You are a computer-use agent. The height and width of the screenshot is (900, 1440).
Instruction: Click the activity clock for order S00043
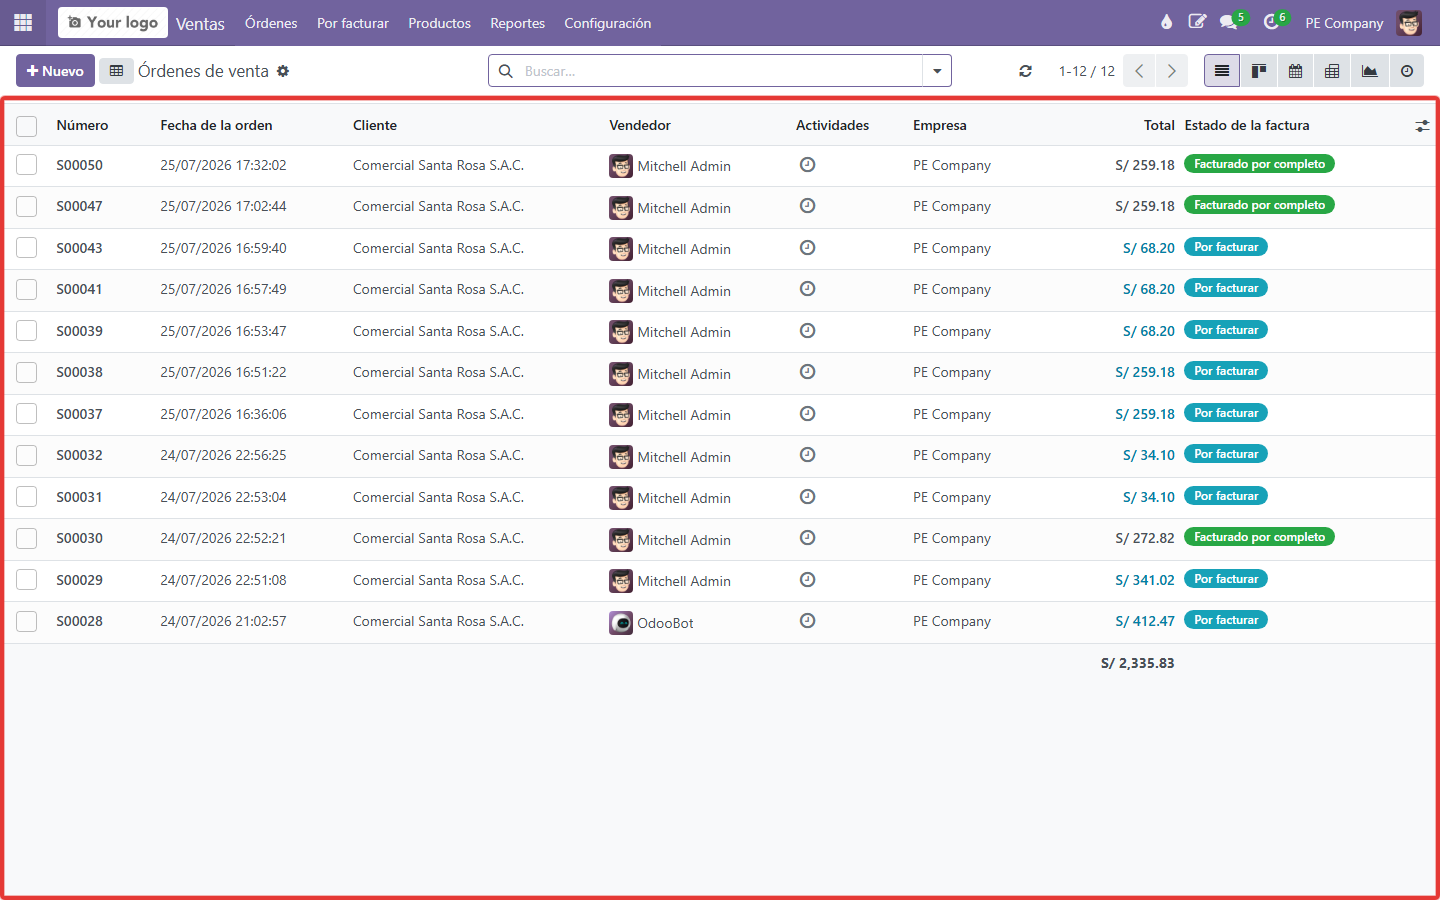click(x=808, y=247)
